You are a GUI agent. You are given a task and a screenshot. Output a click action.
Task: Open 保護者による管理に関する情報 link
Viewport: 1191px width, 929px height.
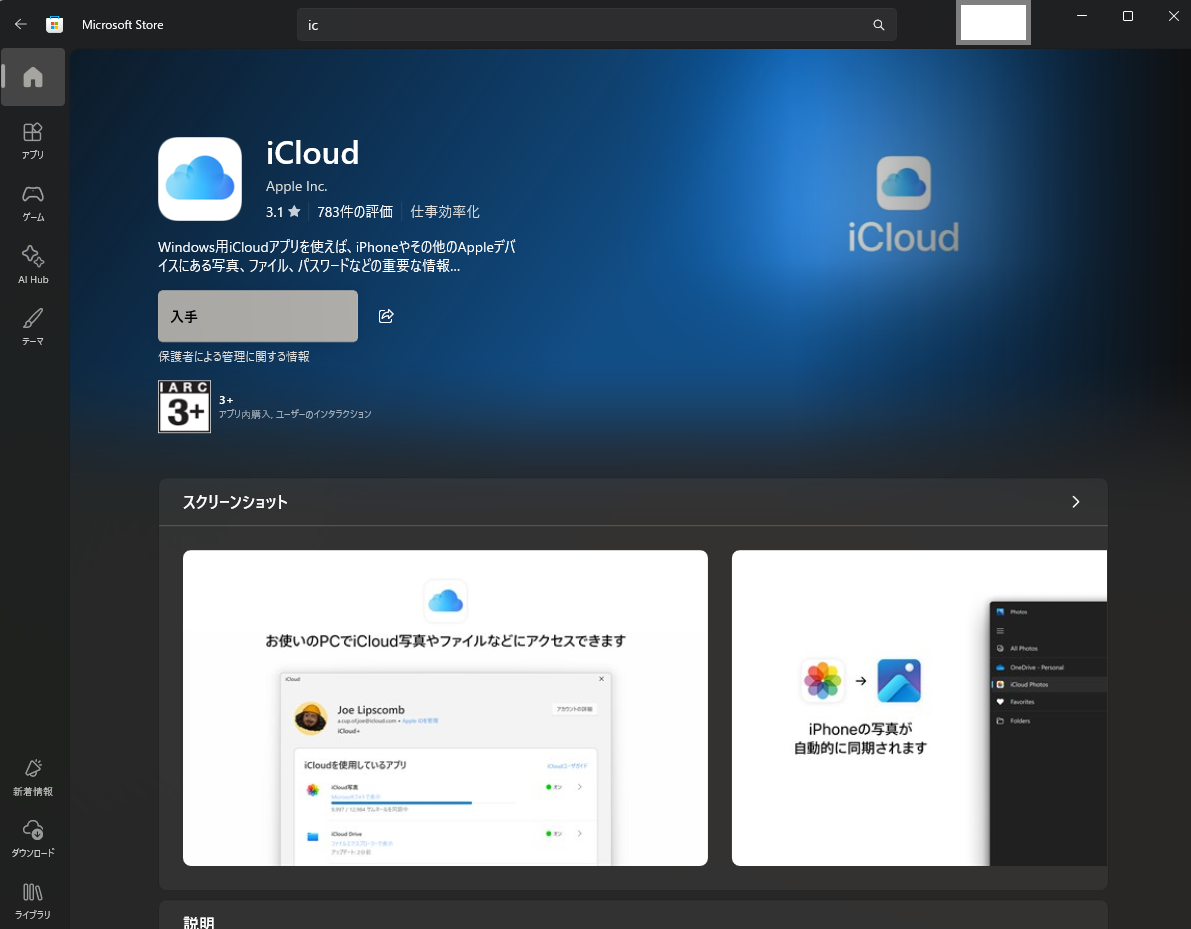point(233,356)
